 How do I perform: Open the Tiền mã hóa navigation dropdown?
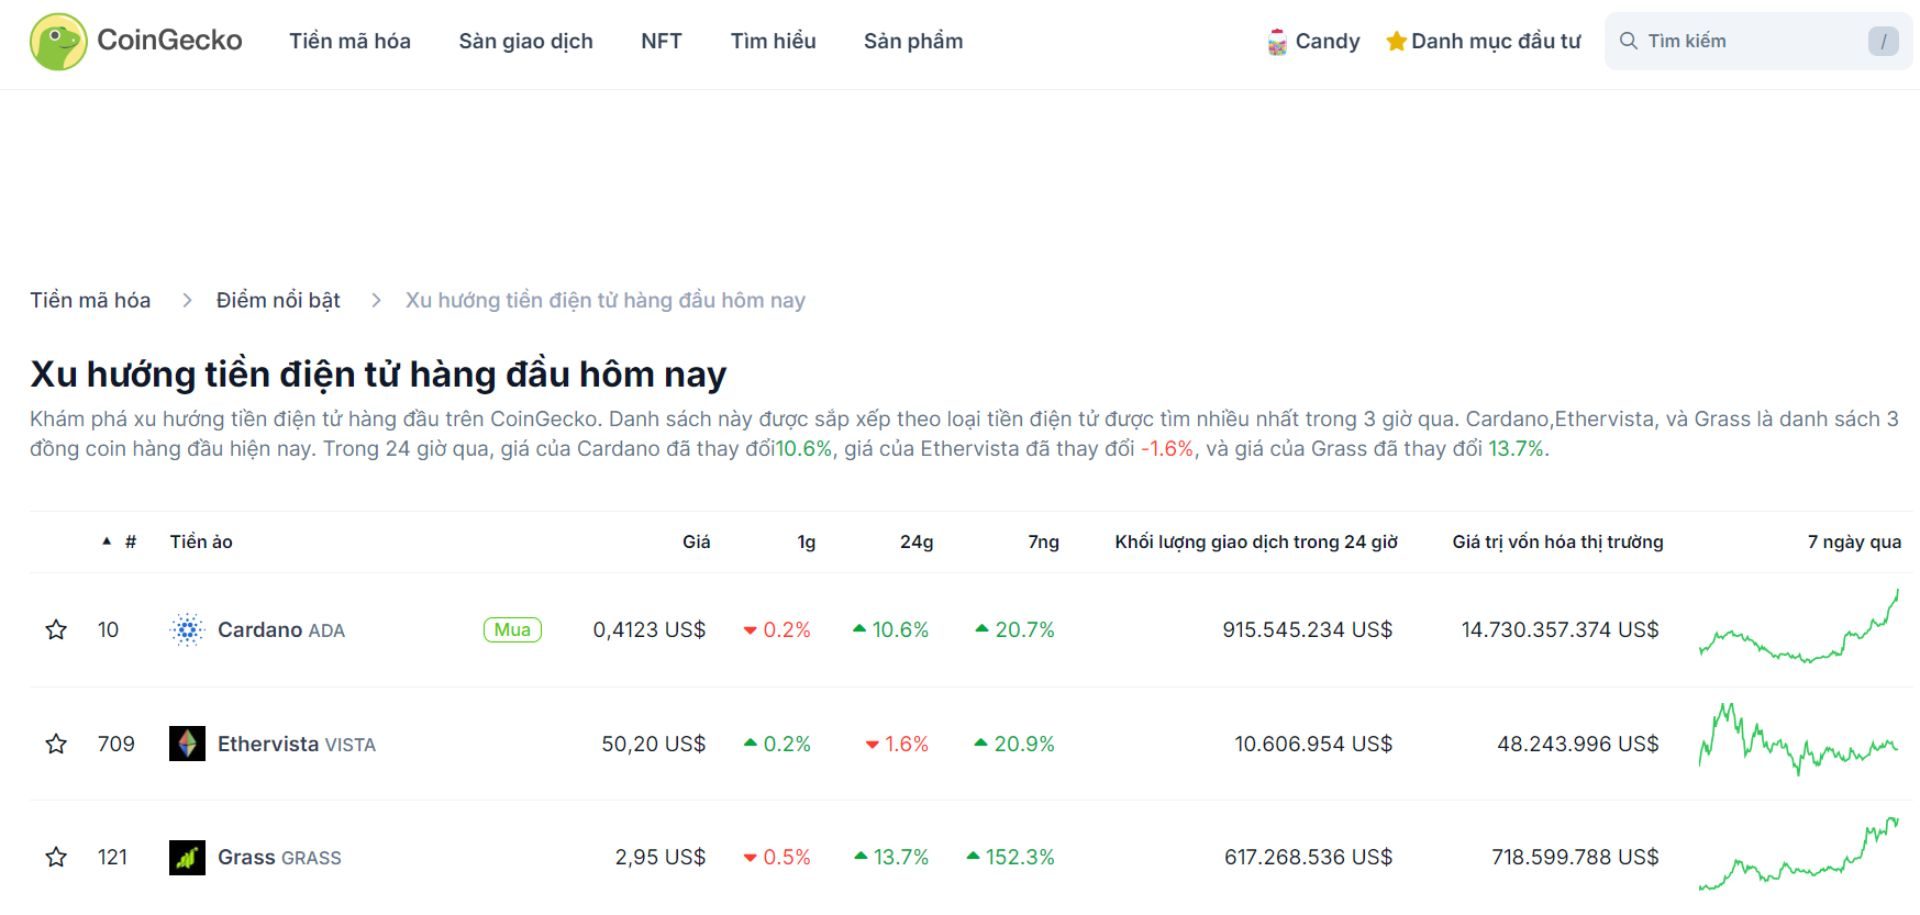(x=349, y=41)
